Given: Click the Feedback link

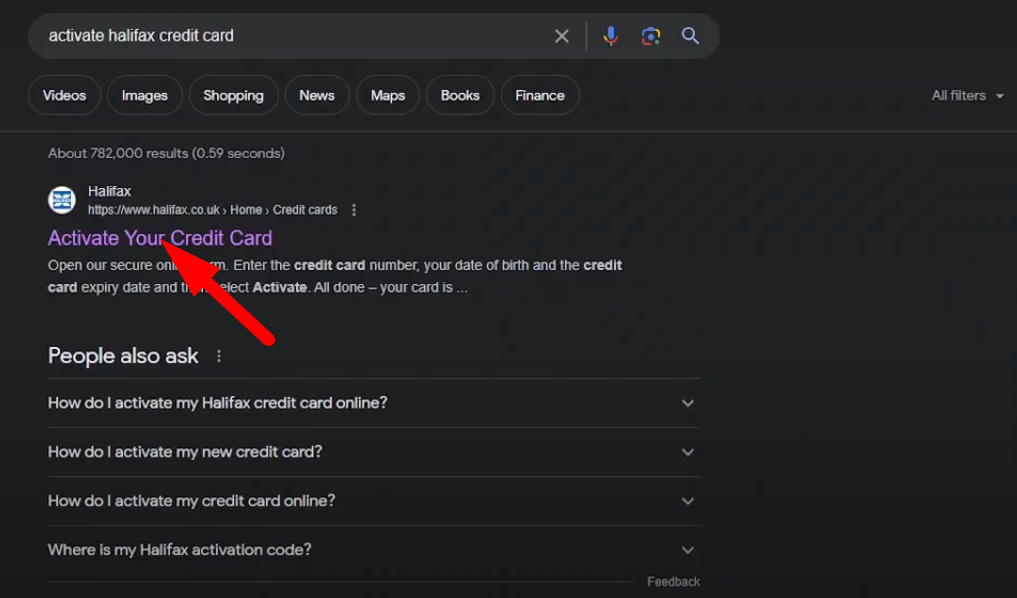Looking at the screenshot, I should coord(673,582).
